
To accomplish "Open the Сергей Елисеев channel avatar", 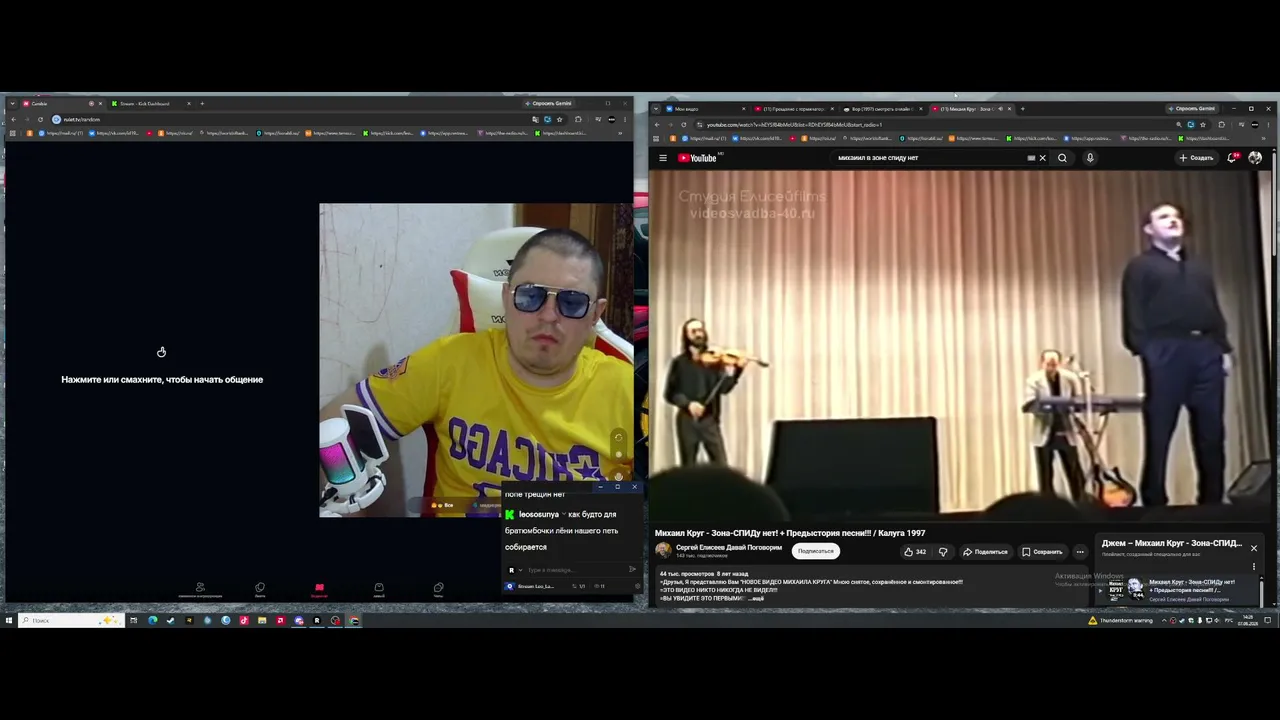I will pyautogui.click(x=663, y=551).
